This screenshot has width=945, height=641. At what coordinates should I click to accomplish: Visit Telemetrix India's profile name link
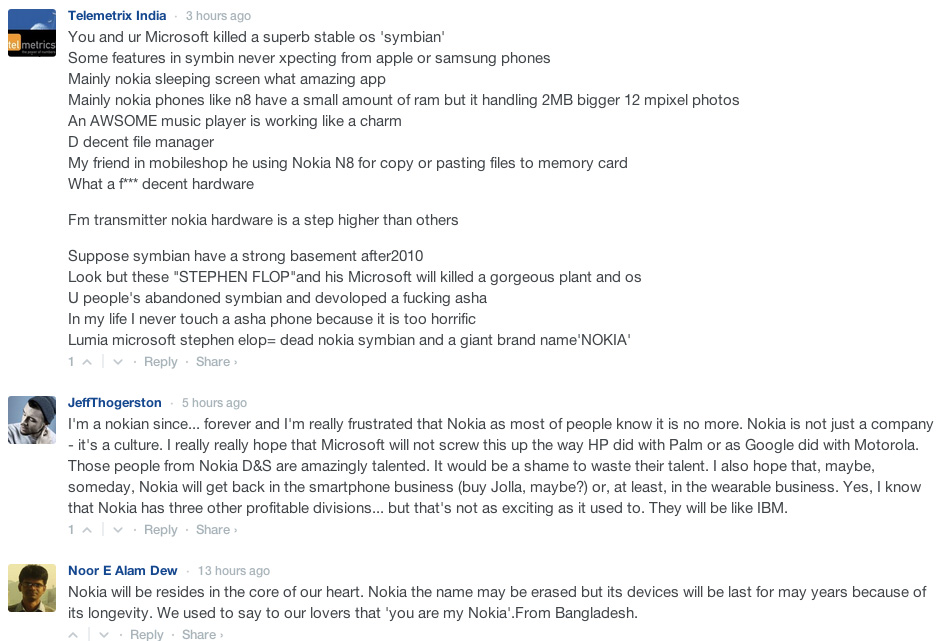(117, 16)
